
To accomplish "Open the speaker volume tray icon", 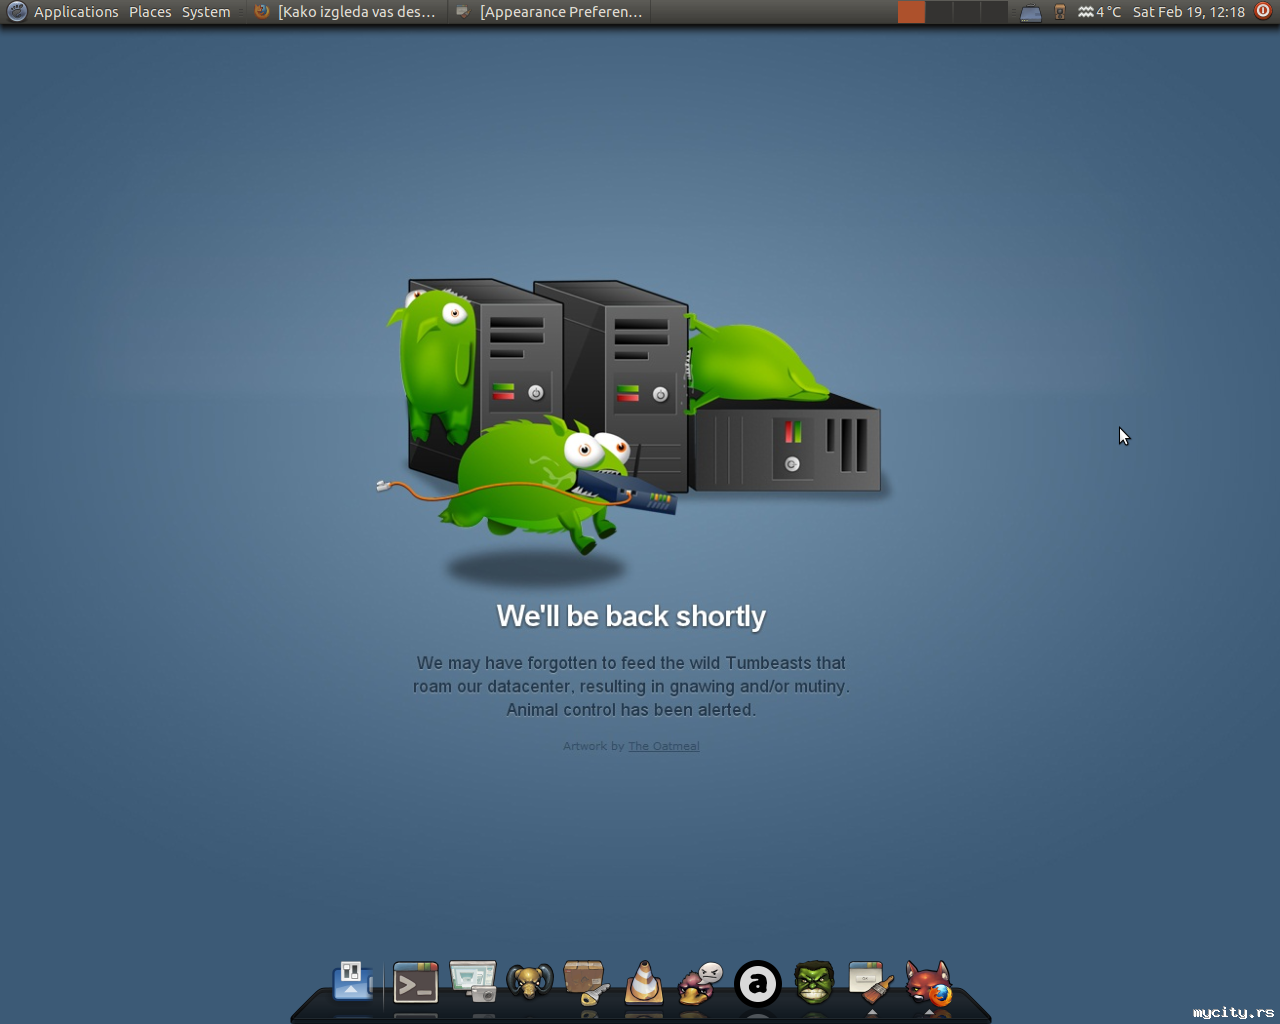I will click(x=1060, y=12).
